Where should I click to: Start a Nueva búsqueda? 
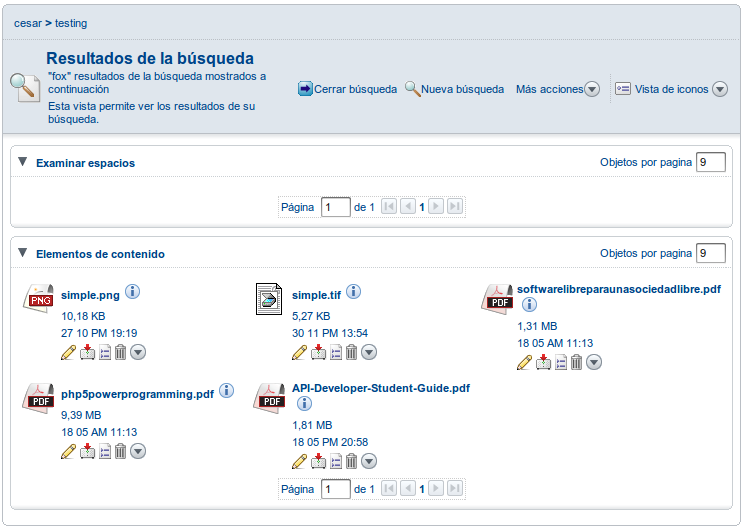click(x=454, y=89)
